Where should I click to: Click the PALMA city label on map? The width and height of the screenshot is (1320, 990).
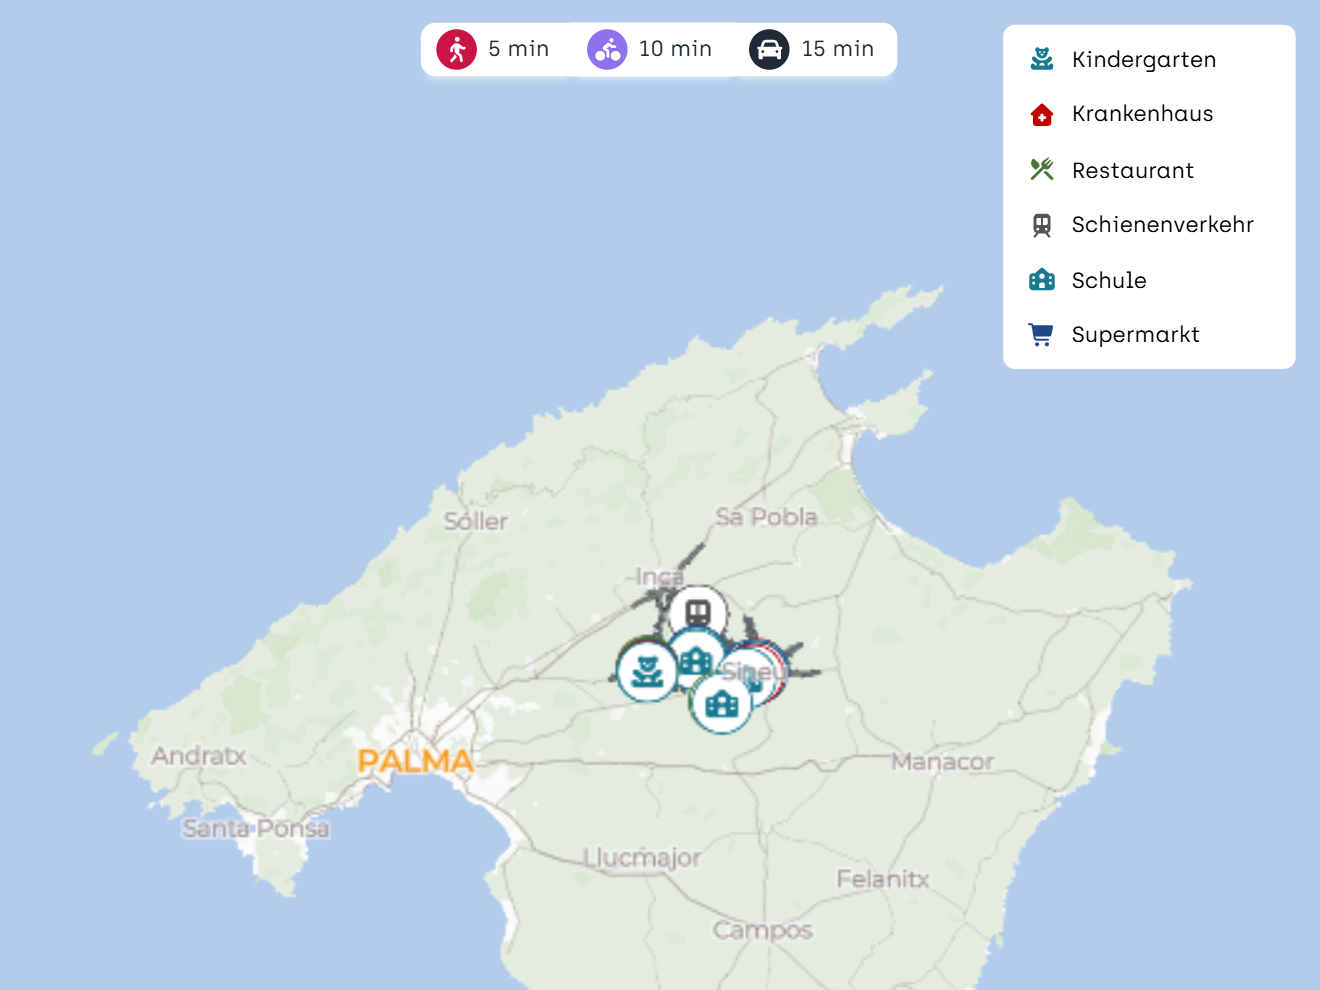[415, 761]
